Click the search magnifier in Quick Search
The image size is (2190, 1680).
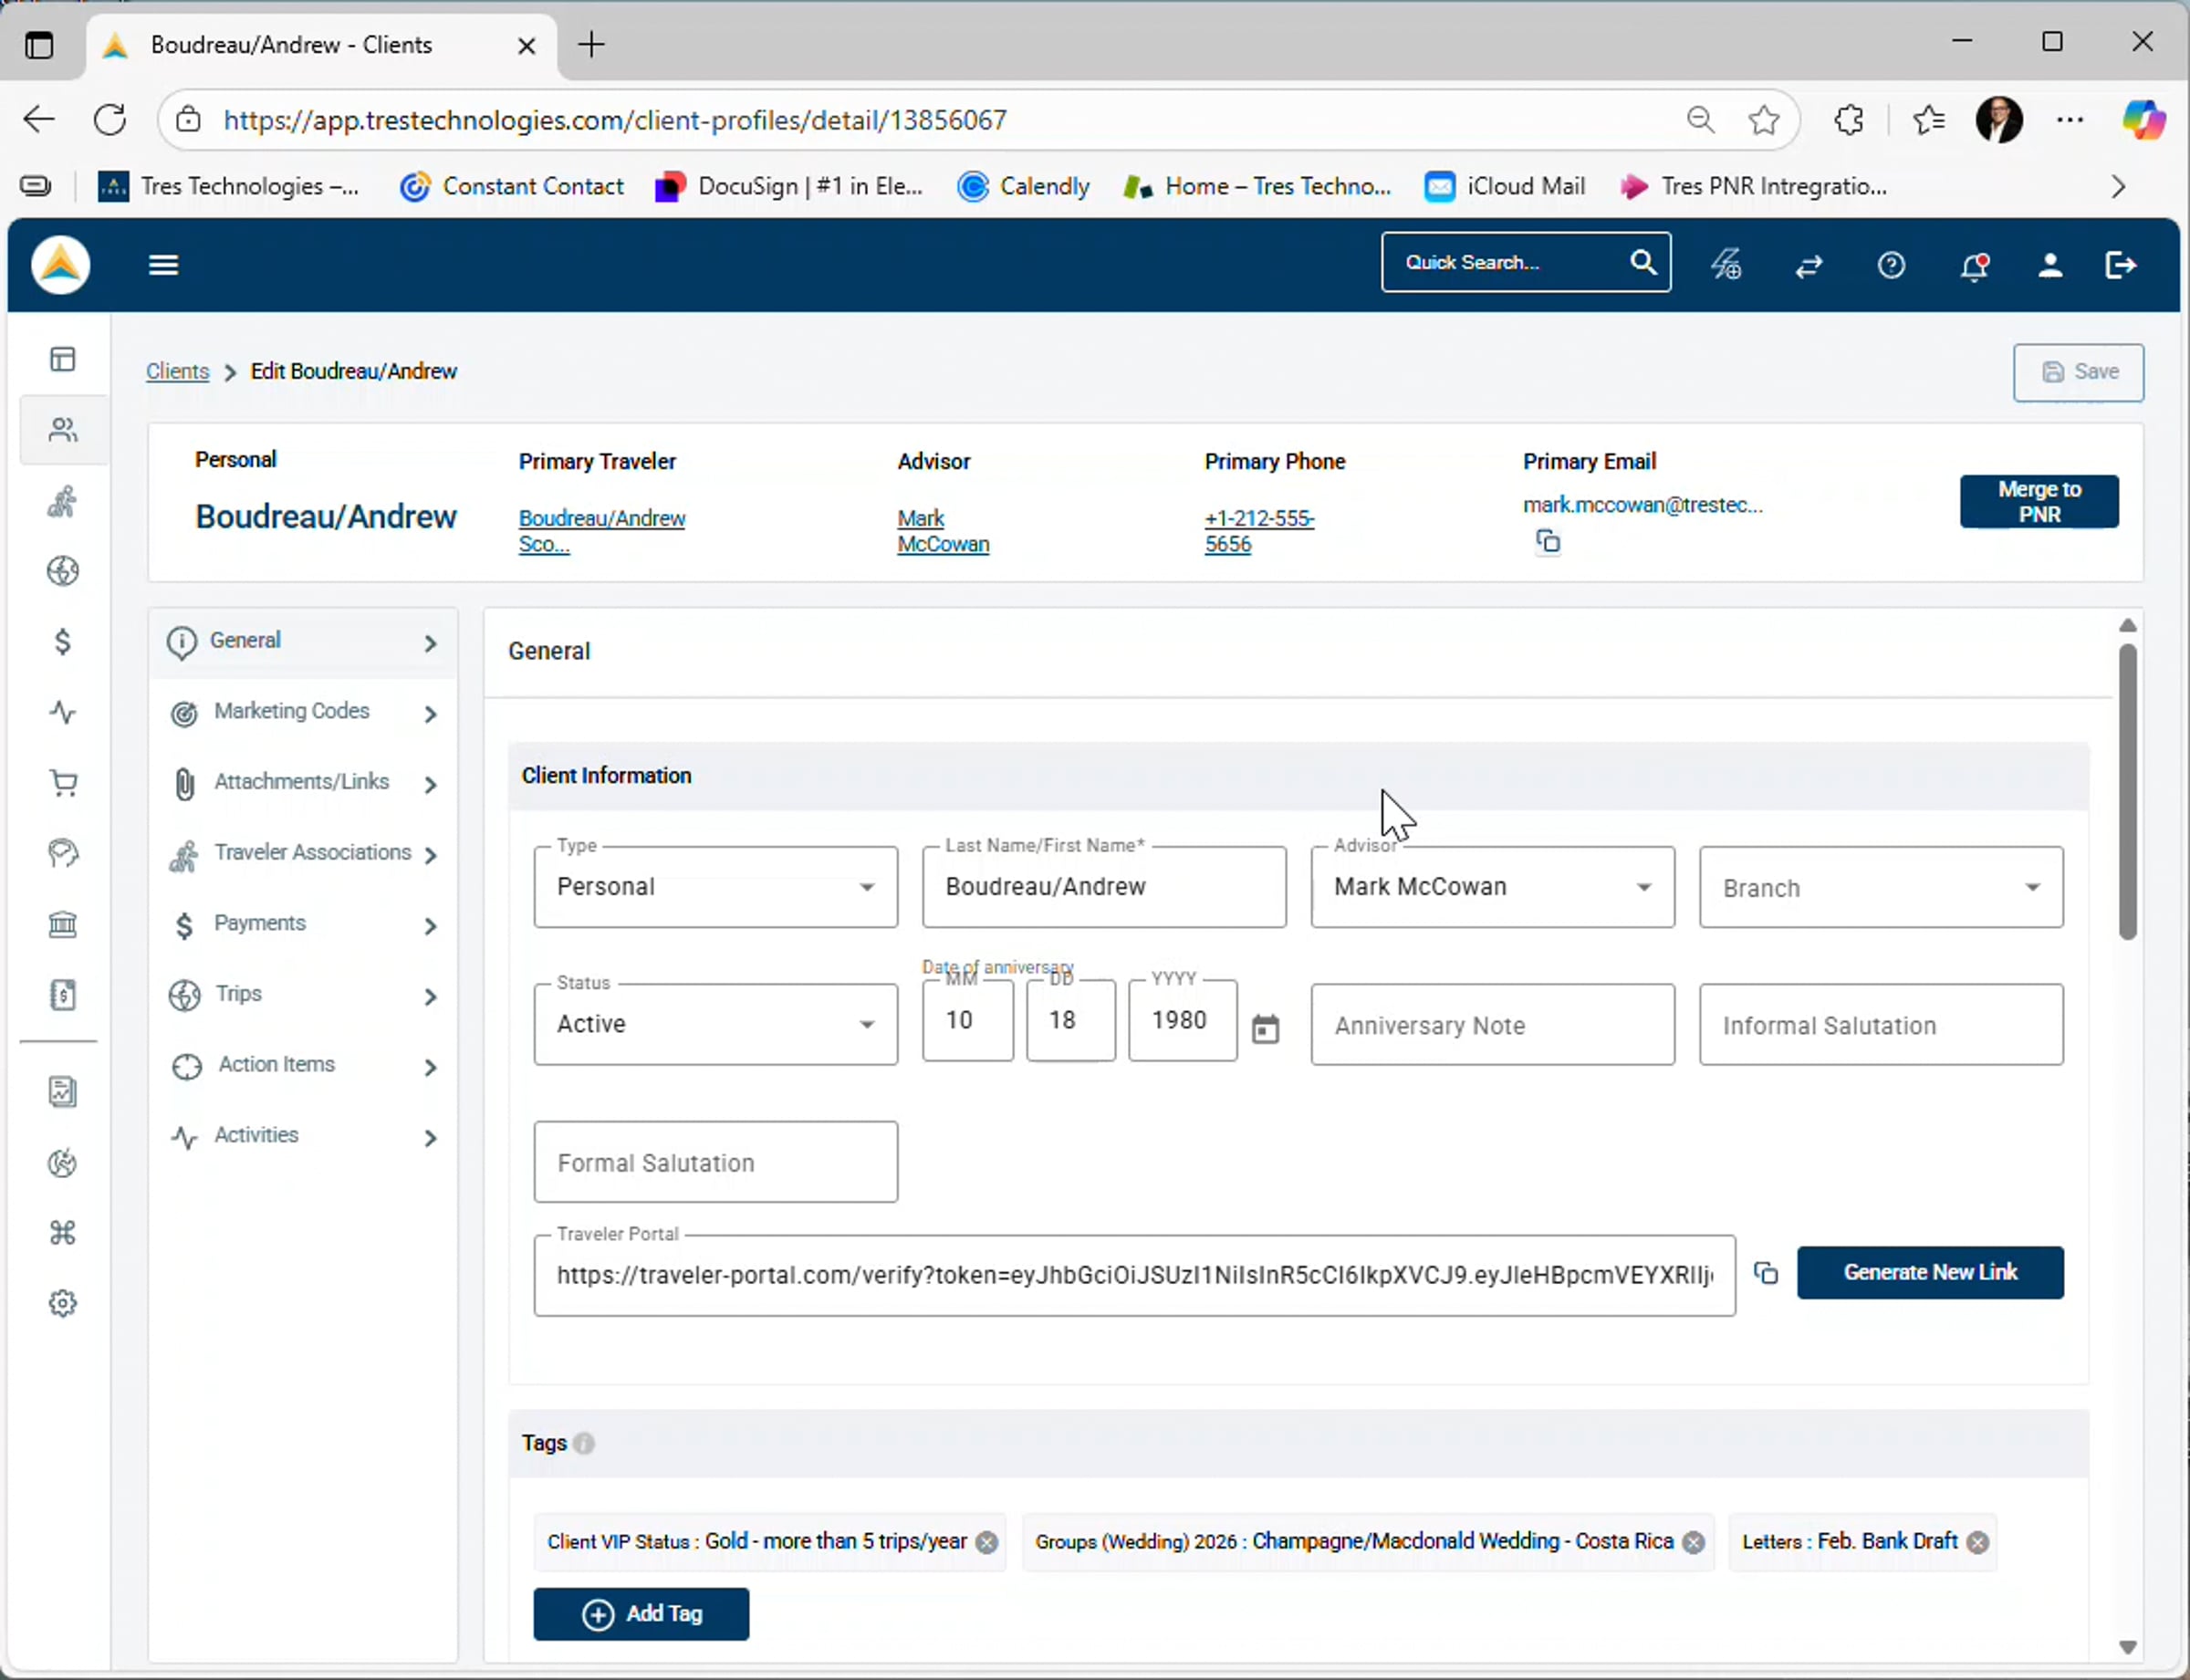tap(1642, 262)
